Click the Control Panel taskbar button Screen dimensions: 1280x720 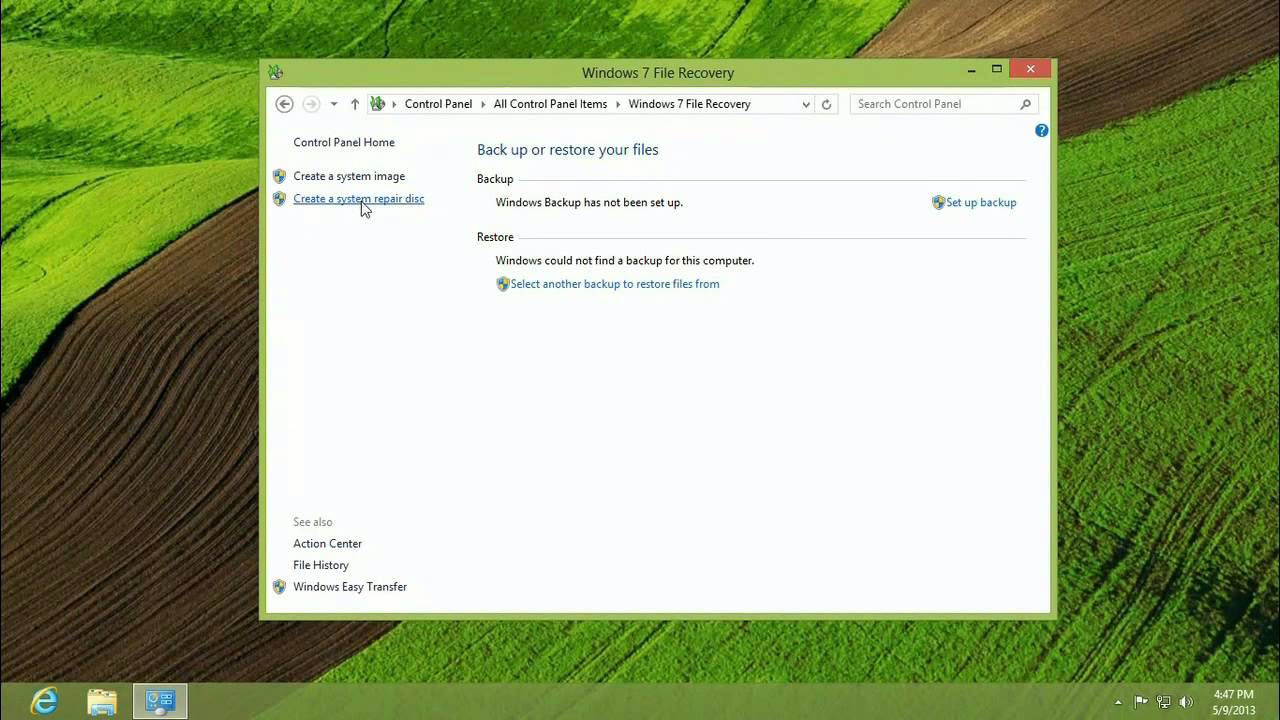coord(160,701)
